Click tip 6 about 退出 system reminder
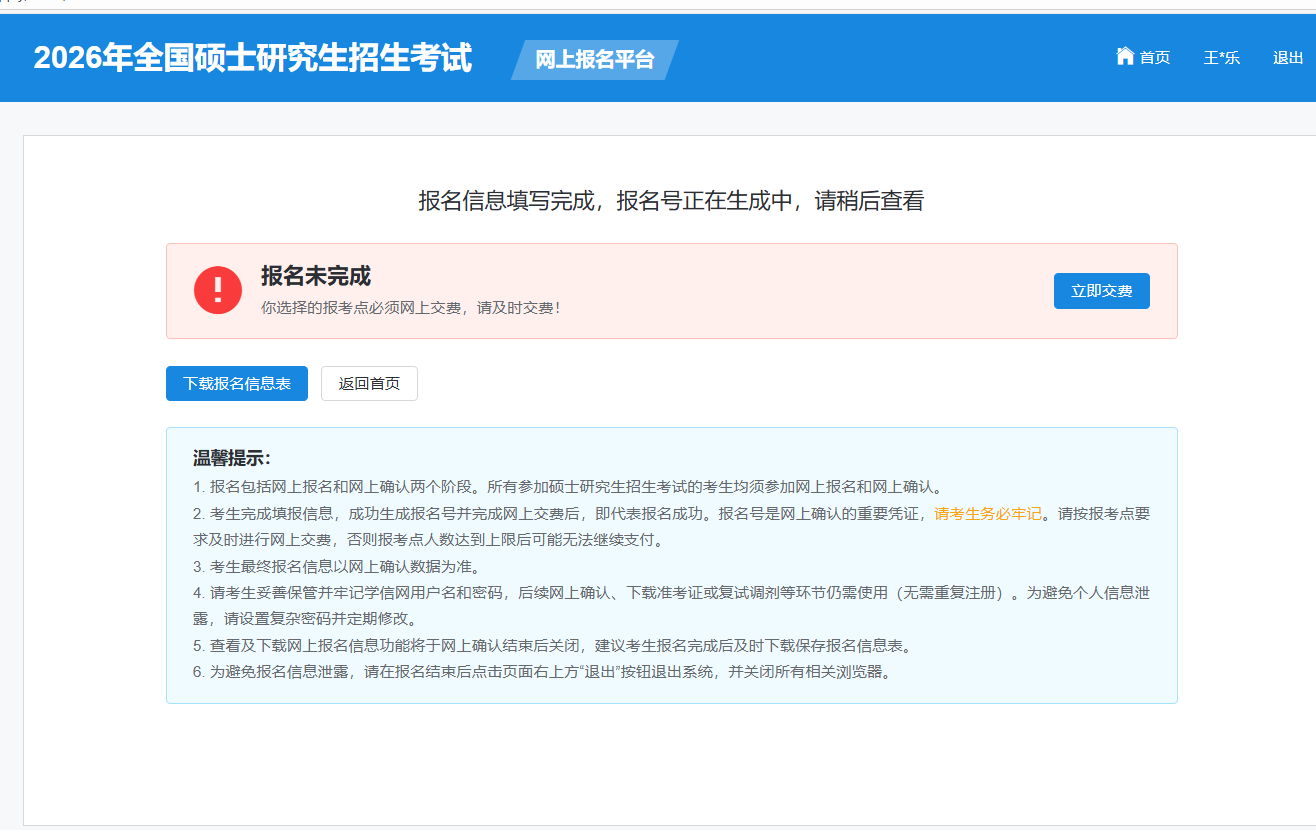Screen dimensions: 1316x830 [x=541, y=671]
